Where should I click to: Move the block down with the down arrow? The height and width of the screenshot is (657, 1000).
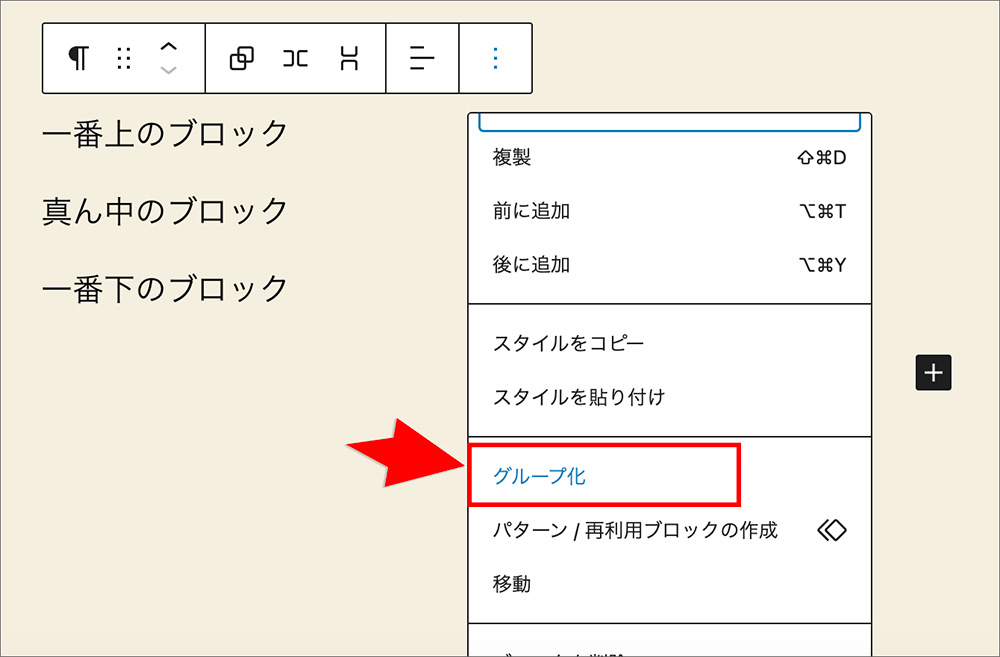click(x=169, y=70)
